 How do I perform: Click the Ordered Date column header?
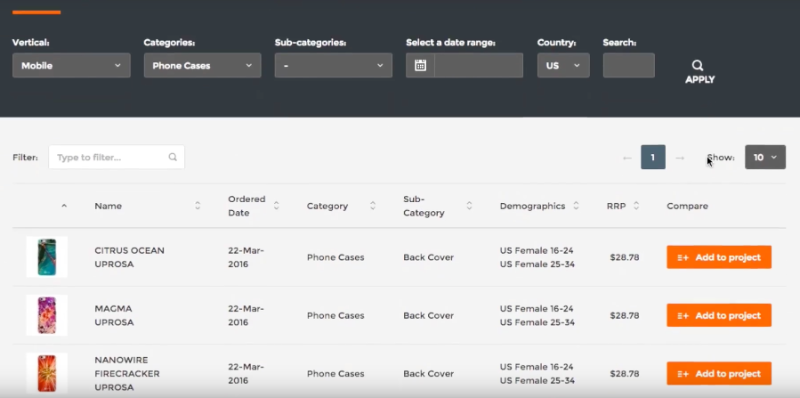tap(247, 206)
